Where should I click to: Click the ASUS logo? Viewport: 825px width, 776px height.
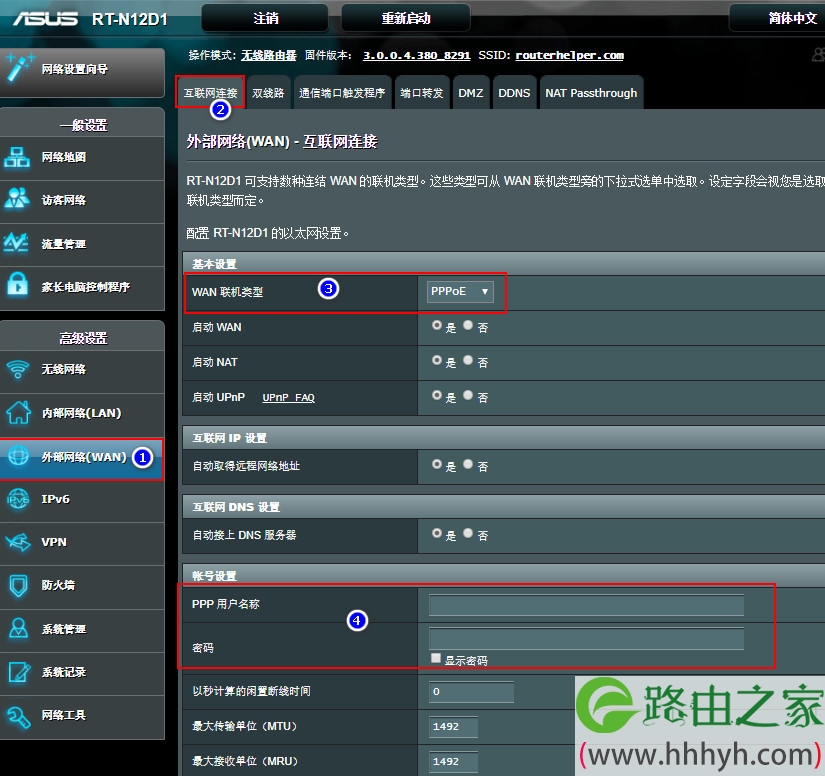click(x=46, y=19)
